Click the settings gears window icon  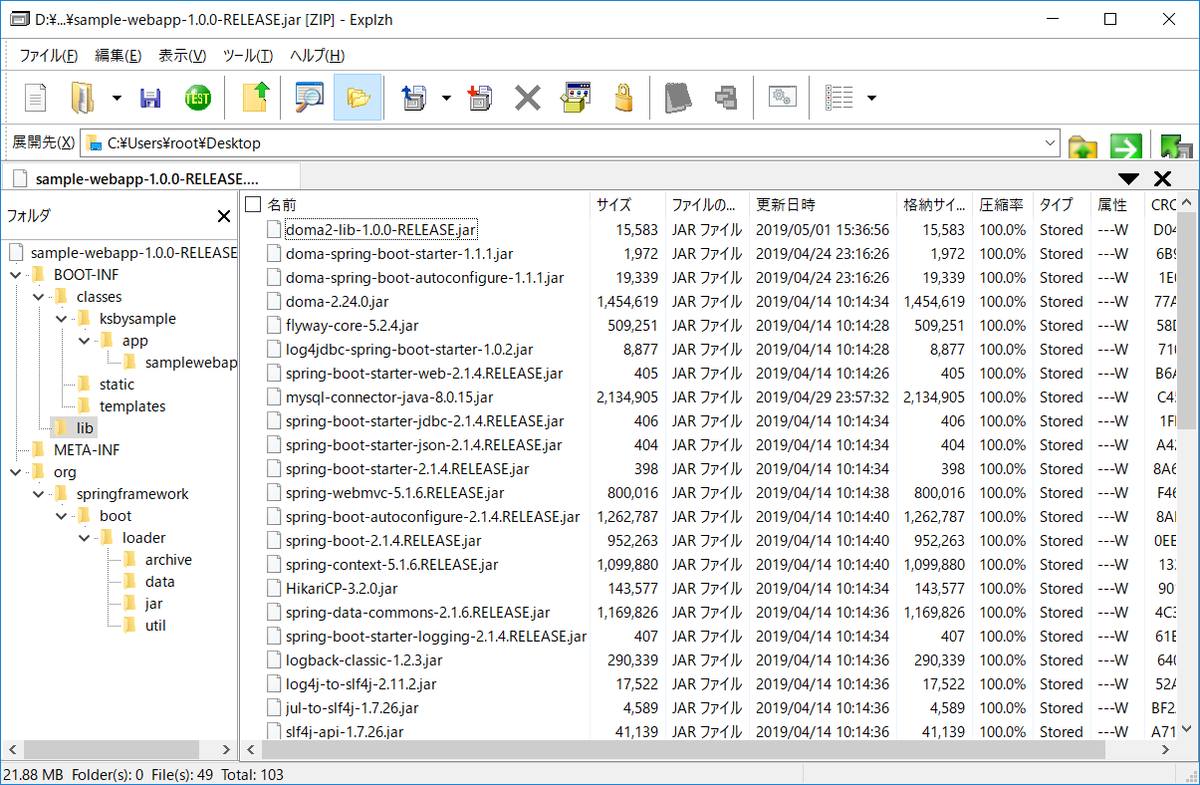(782, 98)
